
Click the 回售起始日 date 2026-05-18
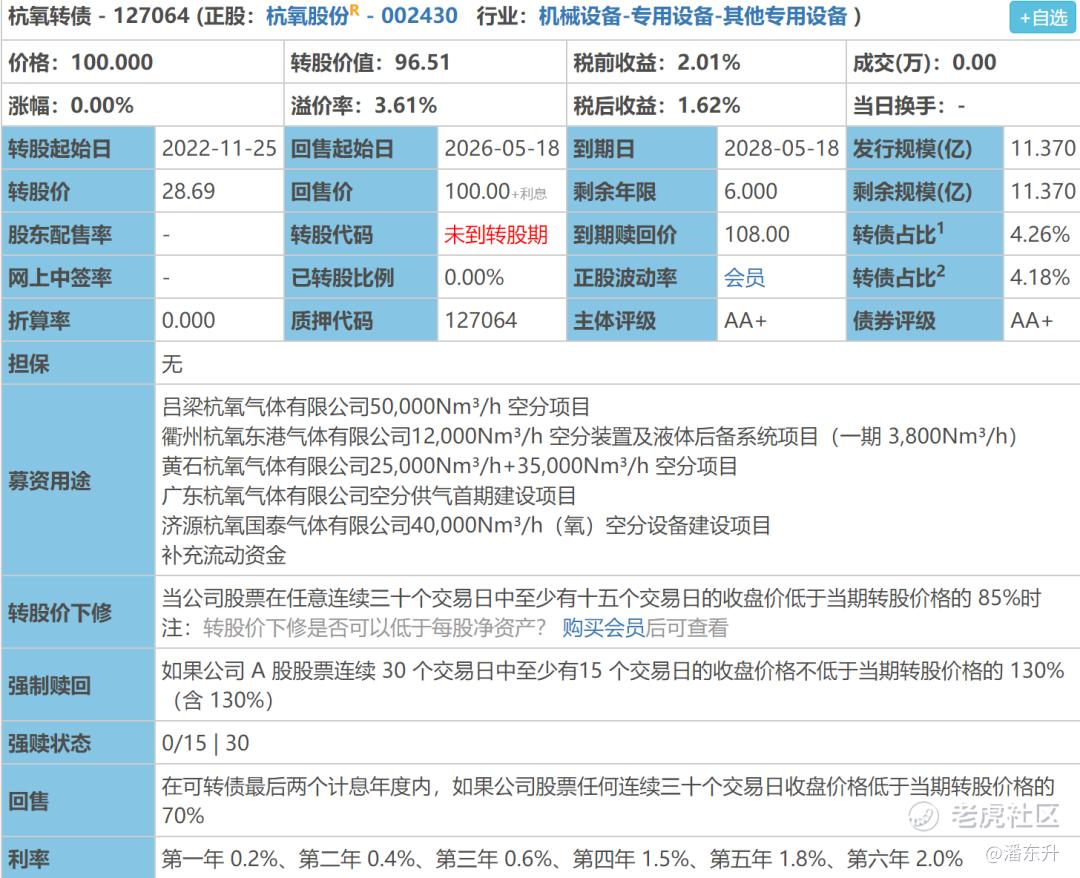(501, 148)
